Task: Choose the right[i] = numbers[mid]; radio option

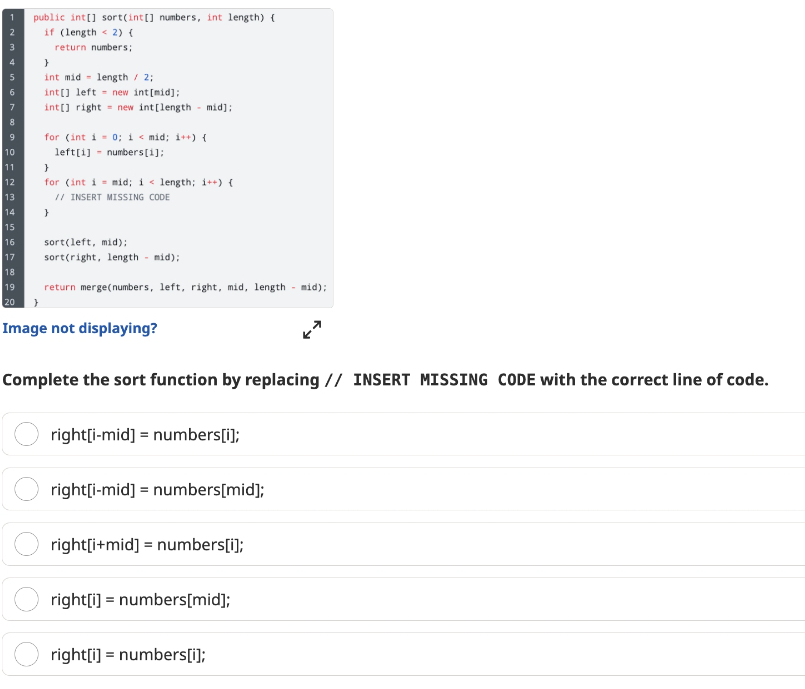Action: (x=26, y=599)
